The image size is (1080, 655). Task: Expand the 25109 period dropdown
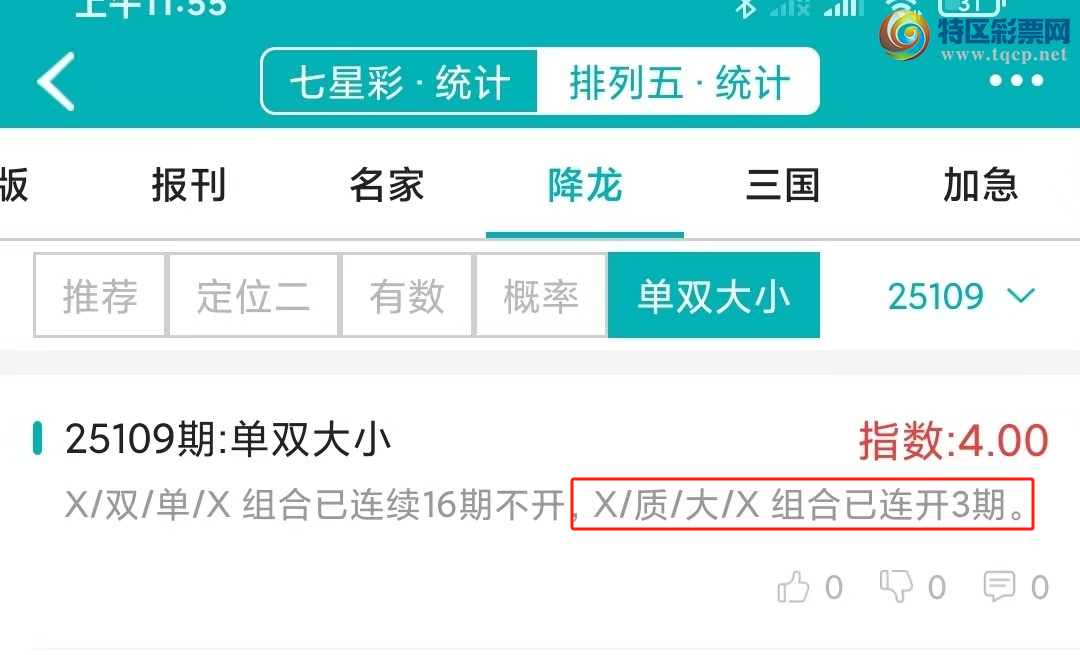pos(961,296)
